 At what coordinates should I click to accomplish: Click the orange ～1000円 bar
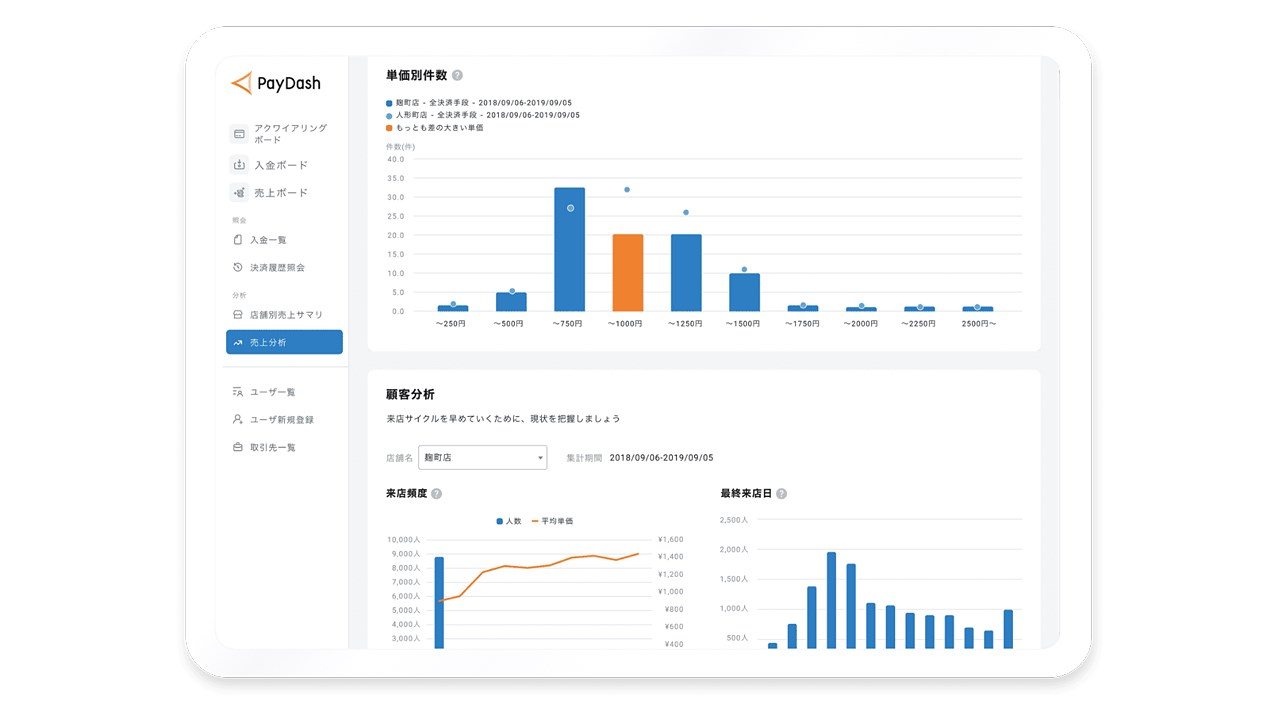[628, 273]
